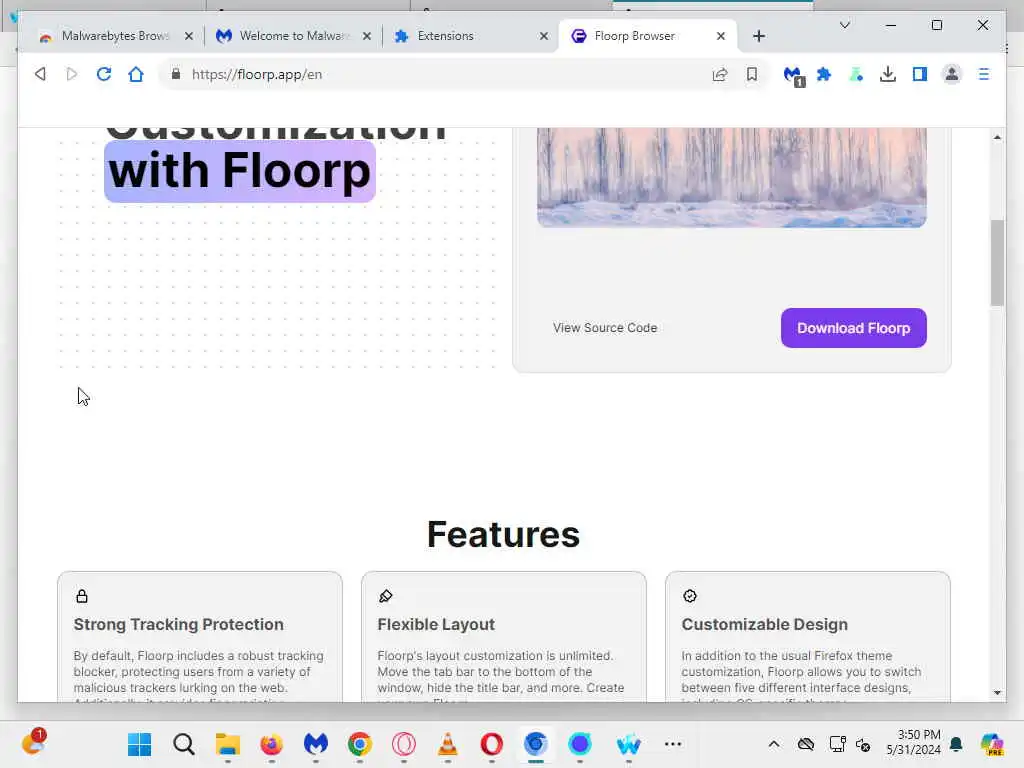This screenshot has width=1024, height=768.
Task: Open the 3:50 PM clock calendar
Action: (913, 743)
